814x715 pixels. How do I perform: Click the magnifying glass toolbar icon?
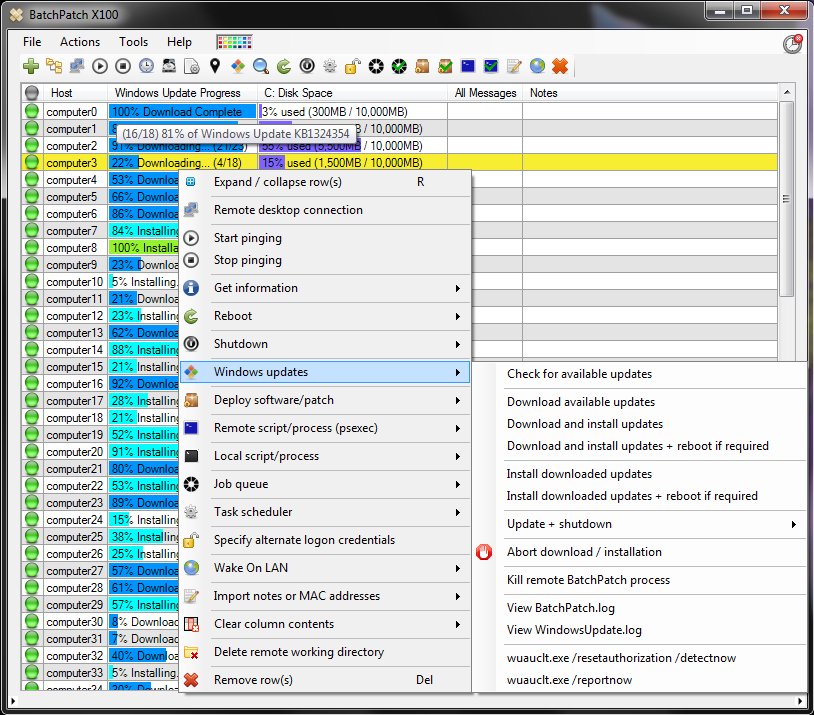pyautogui.click(x=261, y=66)
